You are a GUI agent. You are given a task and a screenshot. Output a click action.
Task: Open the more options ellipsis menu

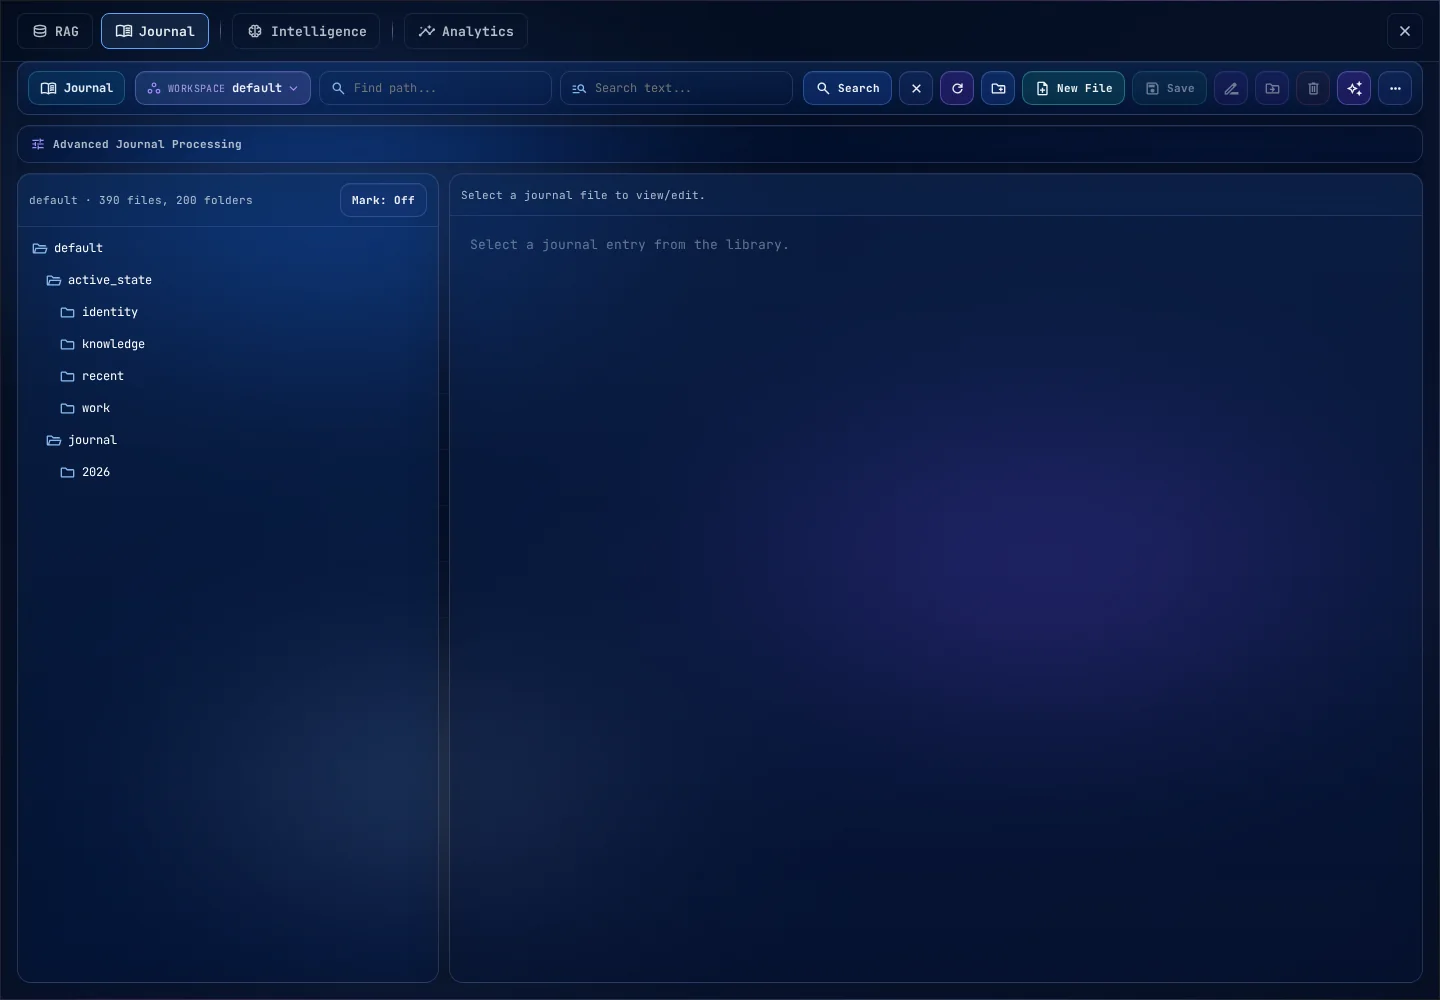pos(1395,88)
